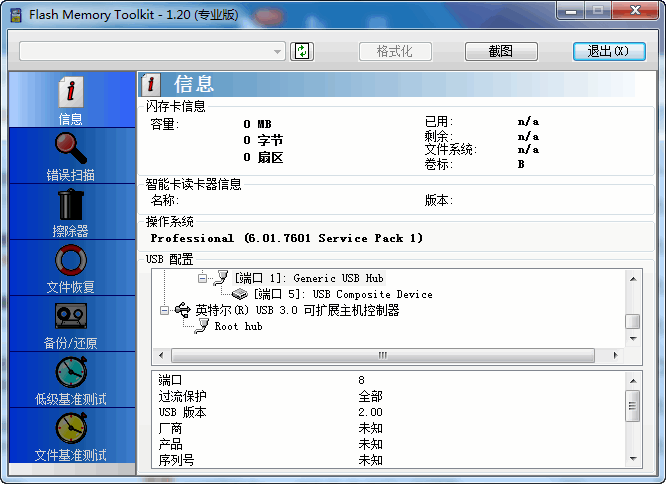Click the 截图 screenshot button

point(501,51)
